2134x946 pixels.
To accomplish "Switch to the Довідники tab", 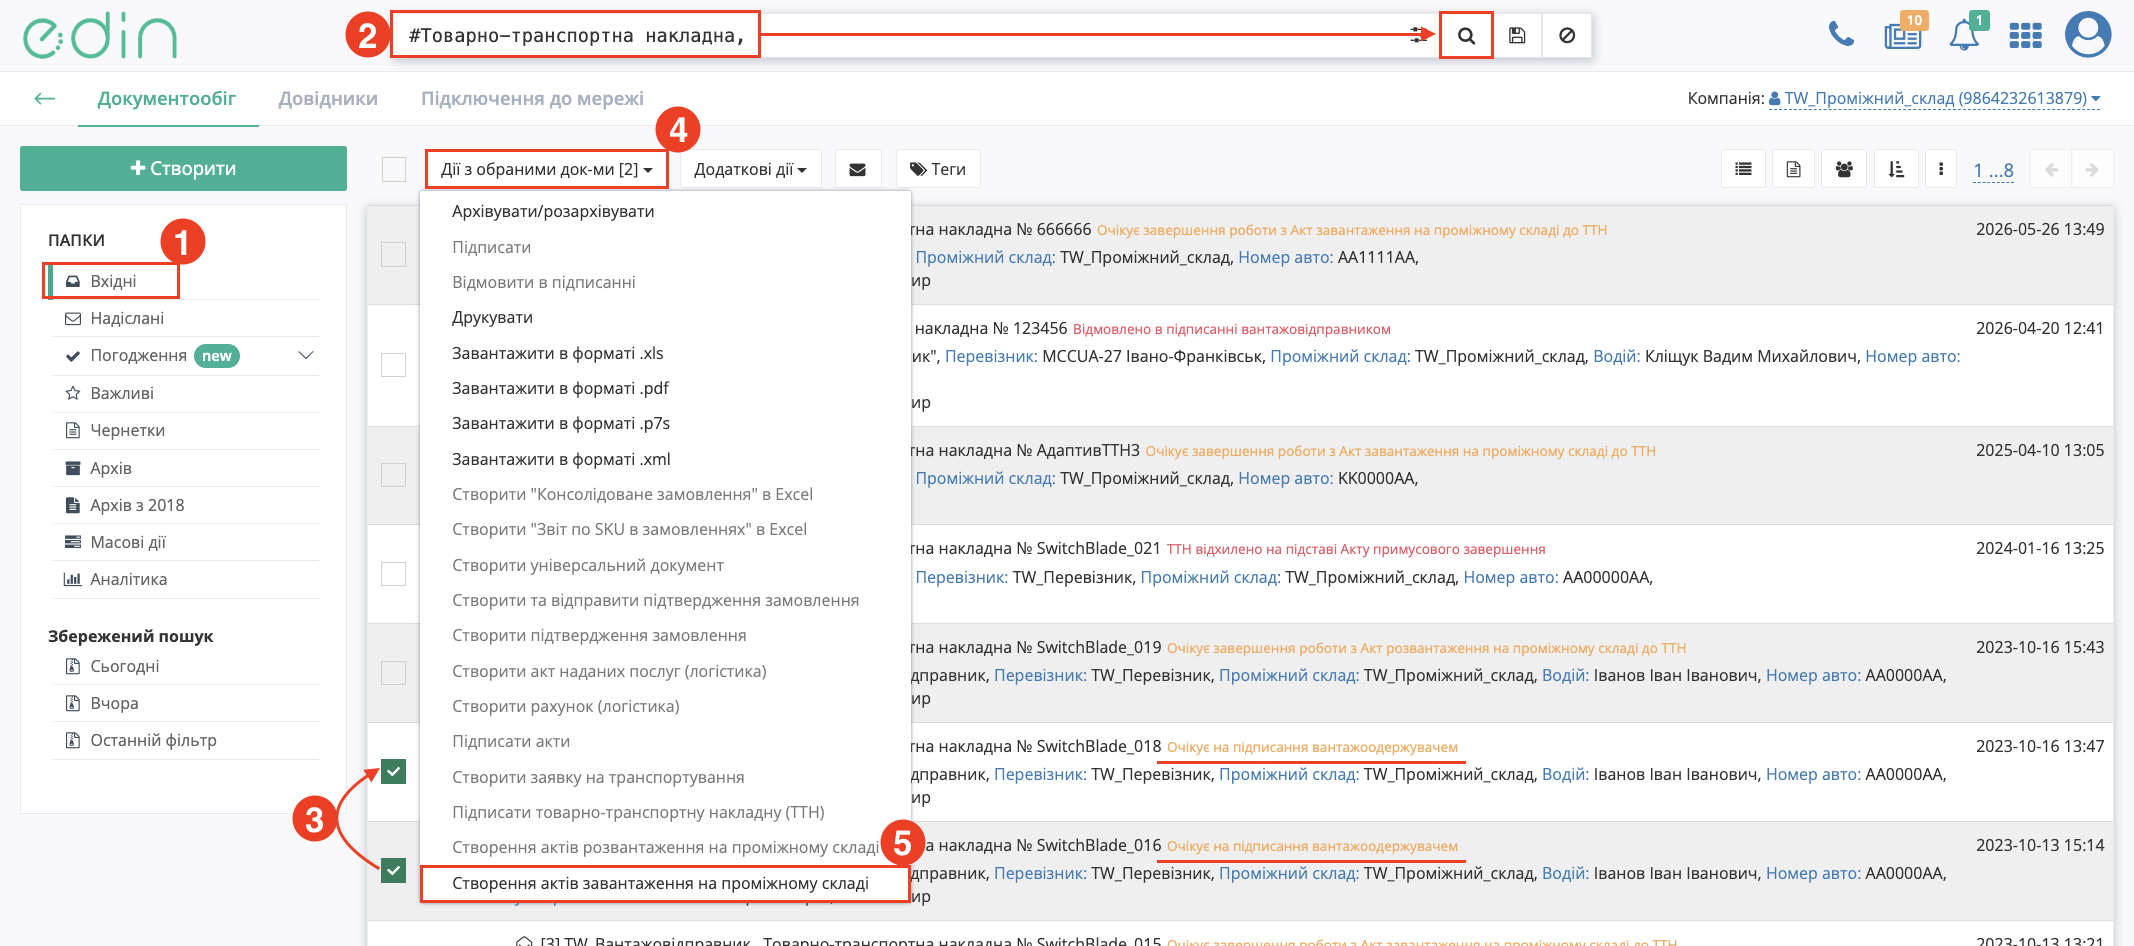I will click(x=328, y=98).
